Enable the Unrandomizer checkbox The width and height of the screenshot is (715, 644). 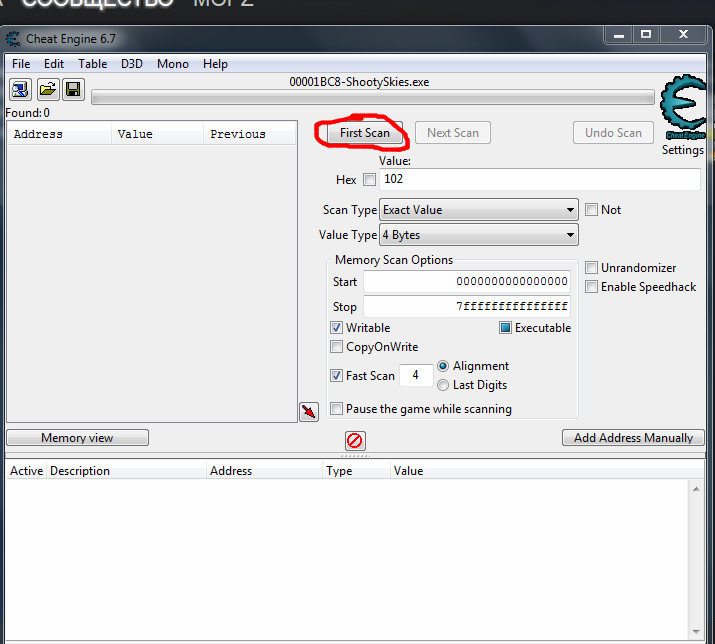[x=591, y=268]
